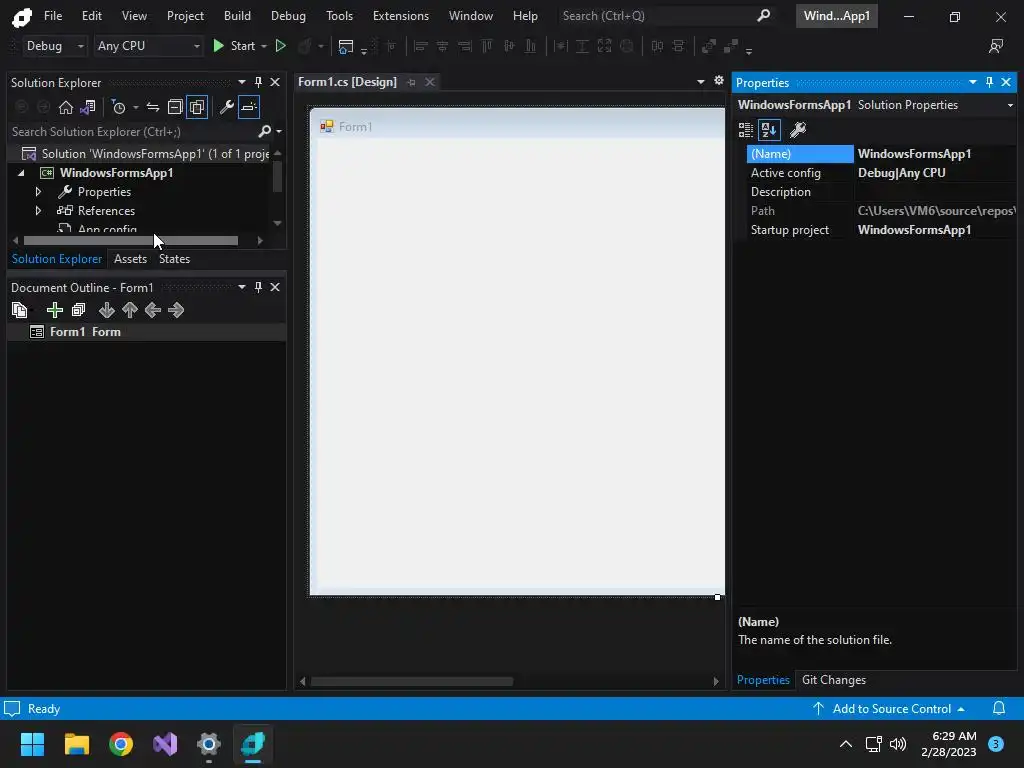Click the left arrow in Document Outline
This screenshot has height=768, width=1024.
(153, 310)
